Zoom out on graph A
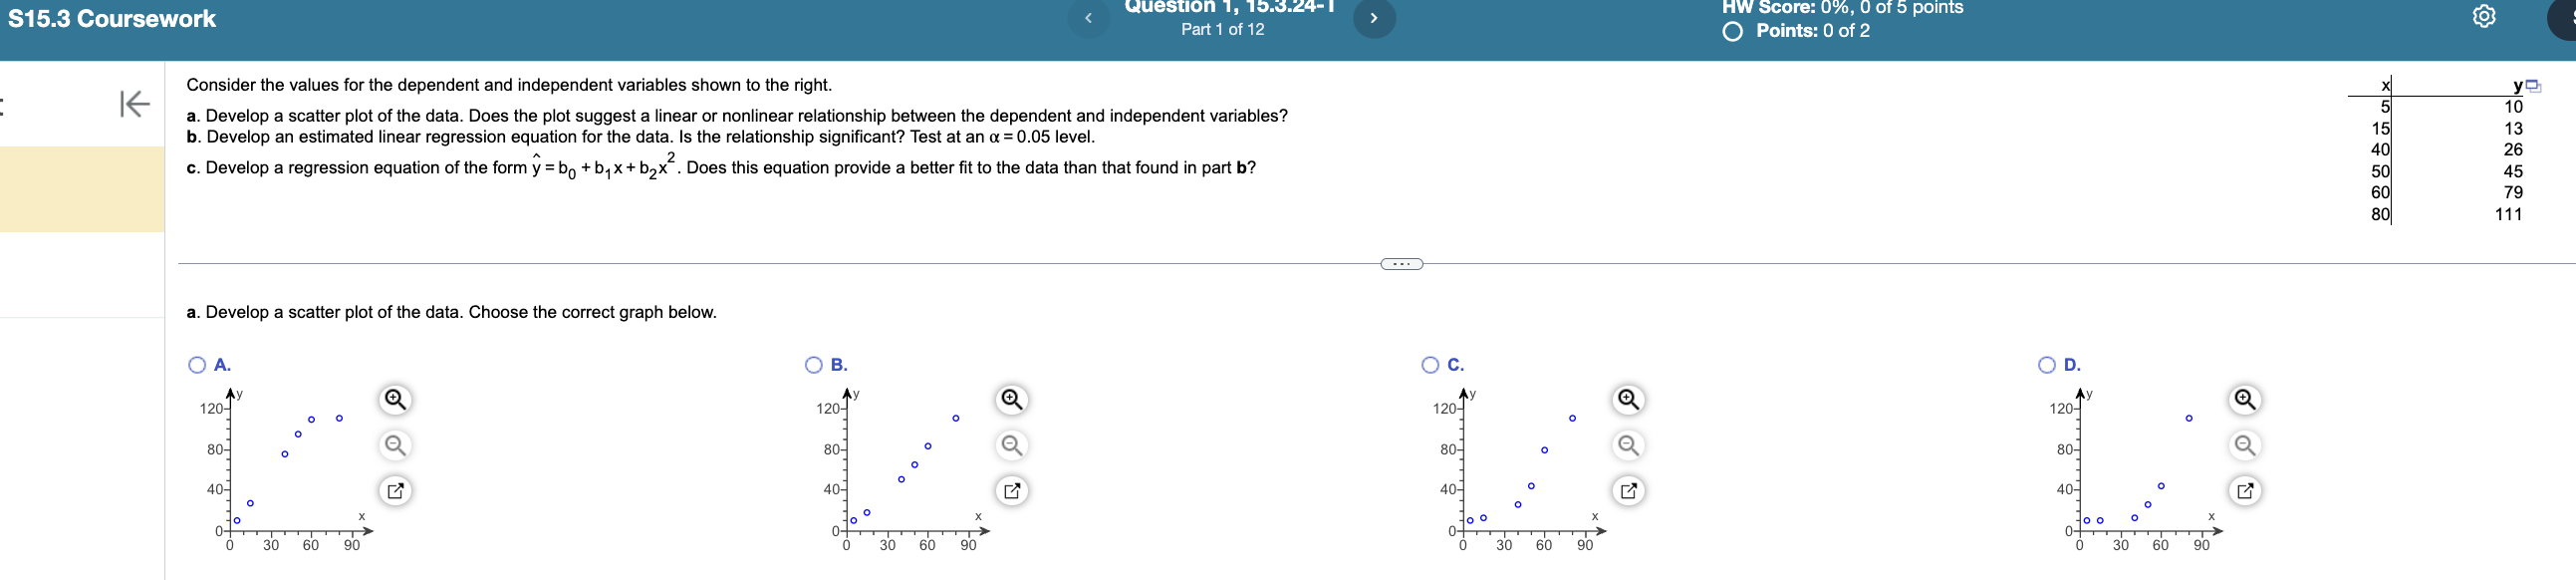The image size is (2576, 580). pos(396,445)
